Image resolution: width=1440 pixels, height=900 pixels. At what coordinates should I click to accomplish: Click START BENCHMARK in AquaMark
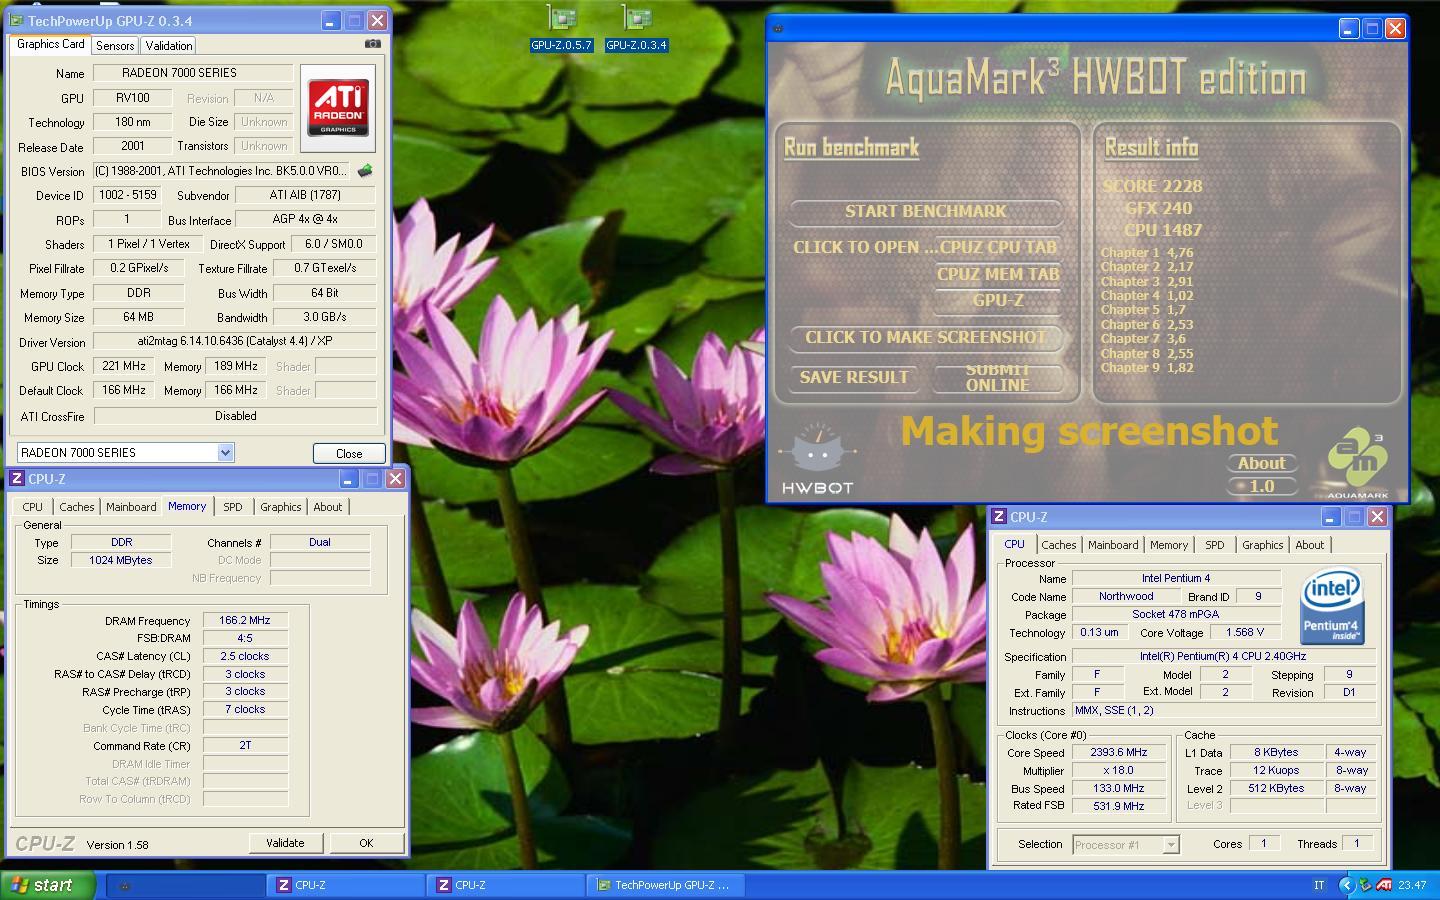925,211
